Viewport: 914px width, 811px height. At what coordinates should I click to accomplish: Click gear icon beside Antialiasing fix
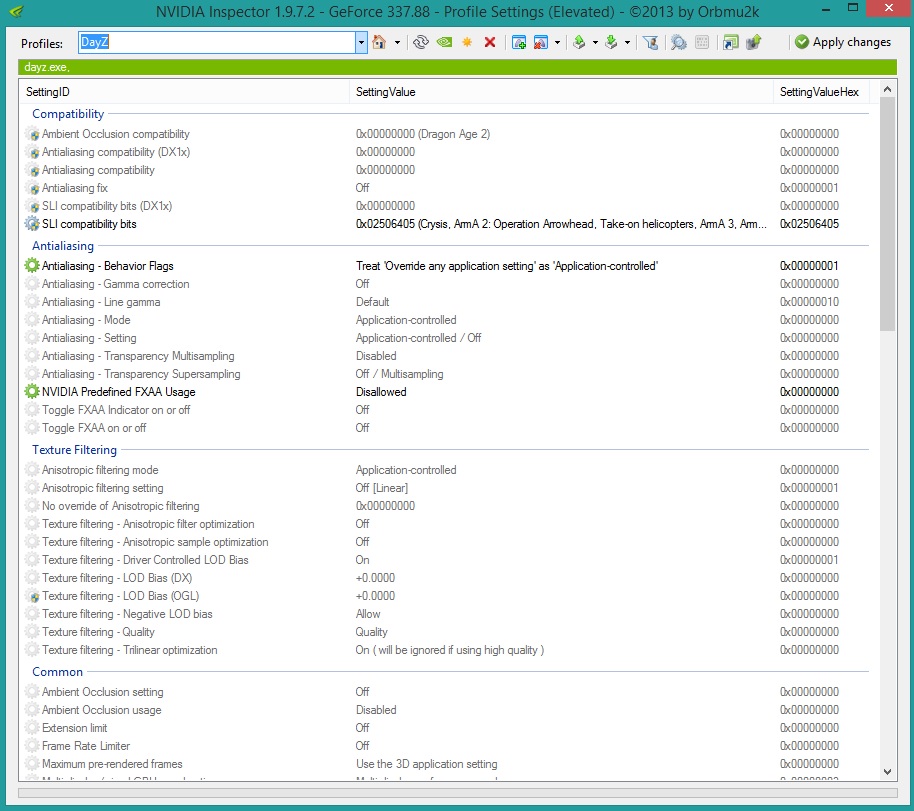[32, 188]
